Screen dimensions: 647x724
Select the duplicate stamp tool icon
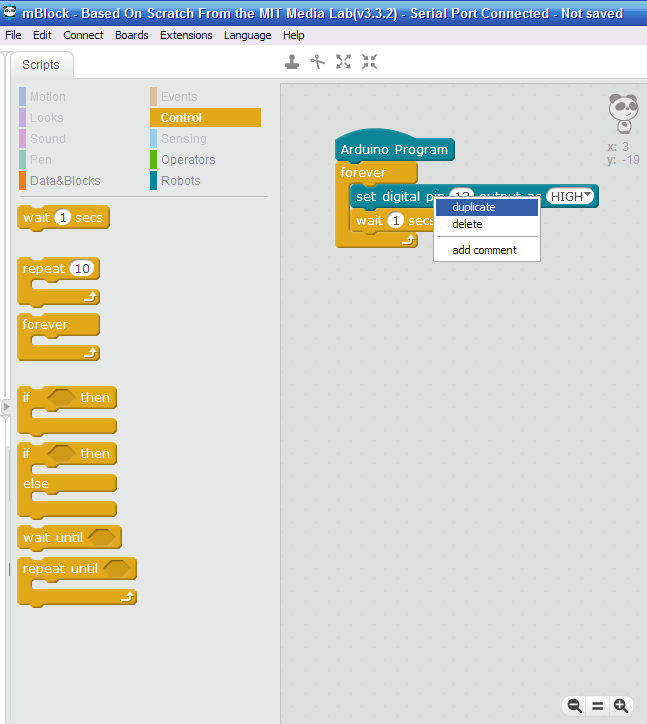[x=292, y=61]
